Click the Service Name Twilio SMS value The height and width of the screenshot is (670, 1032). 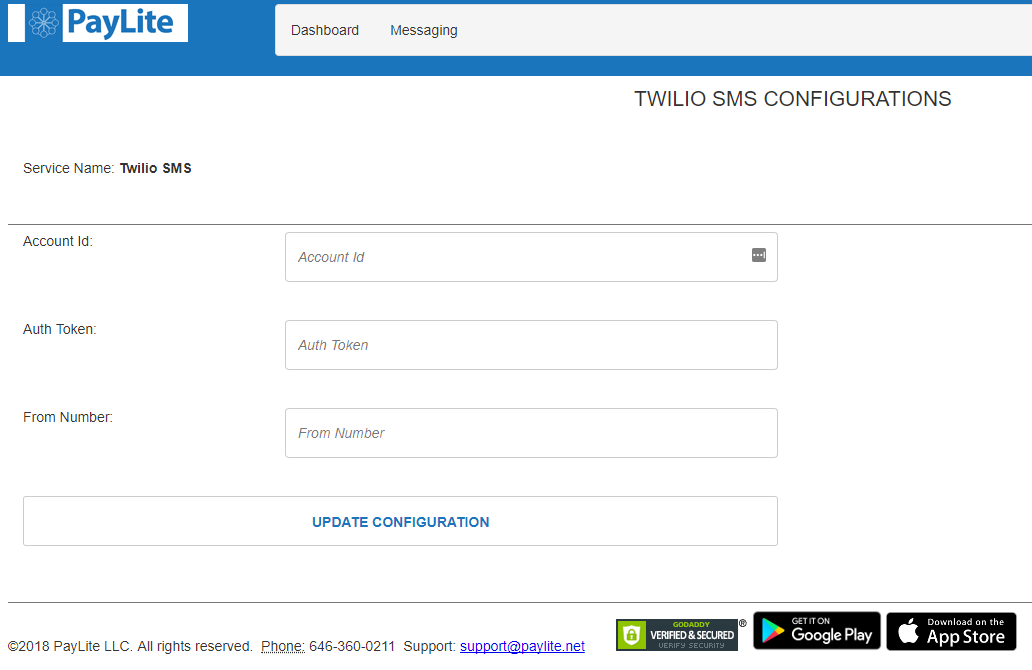tap(155, 168)
